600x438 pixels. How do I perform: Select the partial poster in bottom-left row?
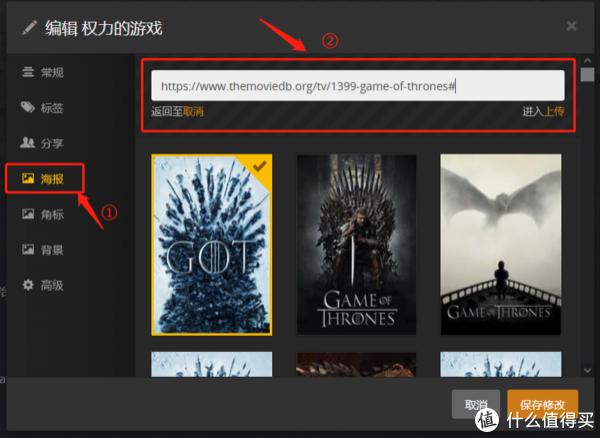(x=211, y=363)
